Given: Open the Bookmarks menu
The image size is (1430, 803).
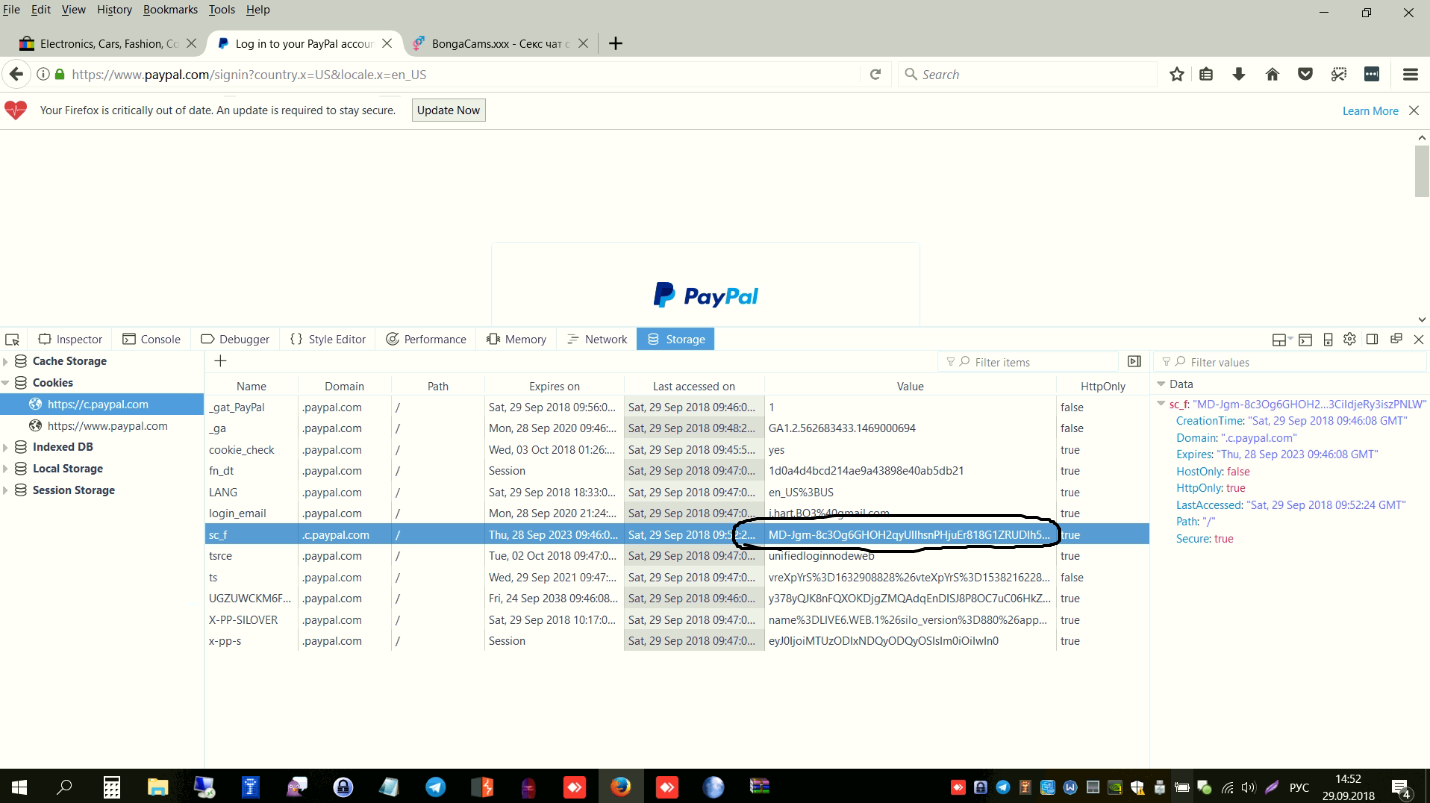Looking at the screenshot, I should click(170, 9).
